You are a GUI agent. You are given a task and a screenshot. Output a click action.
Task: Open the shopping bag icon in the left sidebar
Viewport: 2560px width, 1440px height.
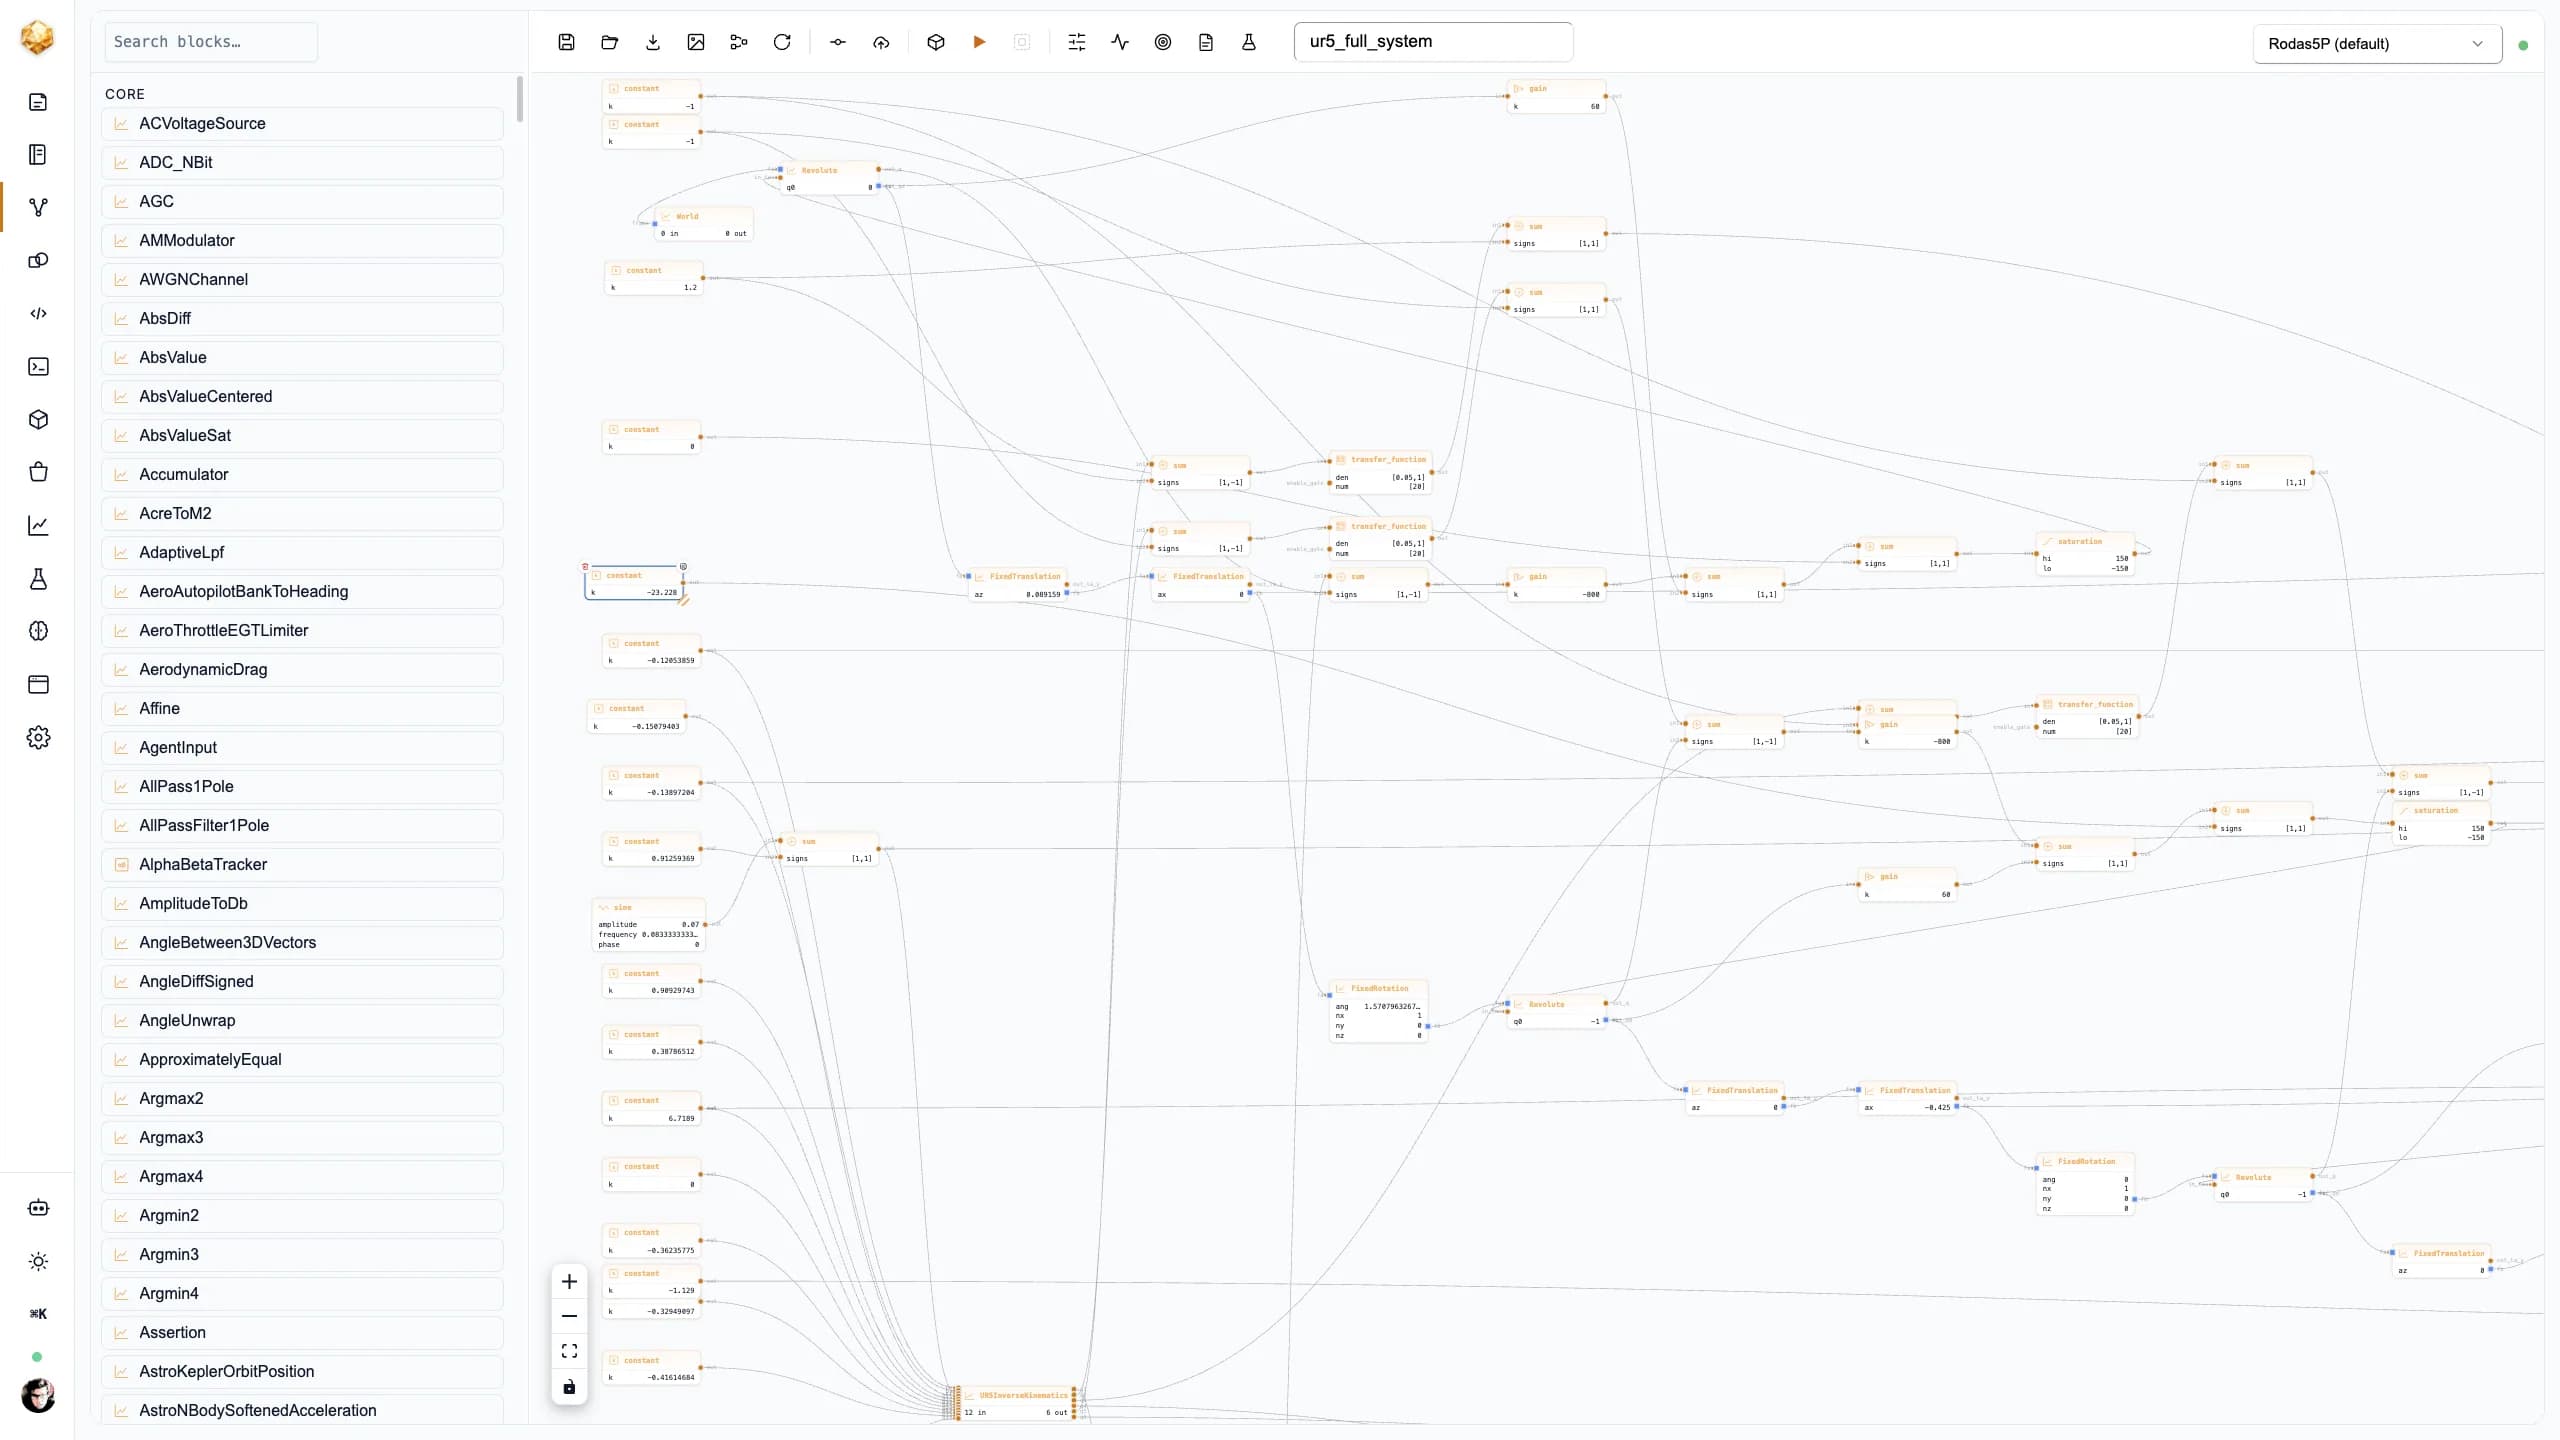click(x=38, y=472)
